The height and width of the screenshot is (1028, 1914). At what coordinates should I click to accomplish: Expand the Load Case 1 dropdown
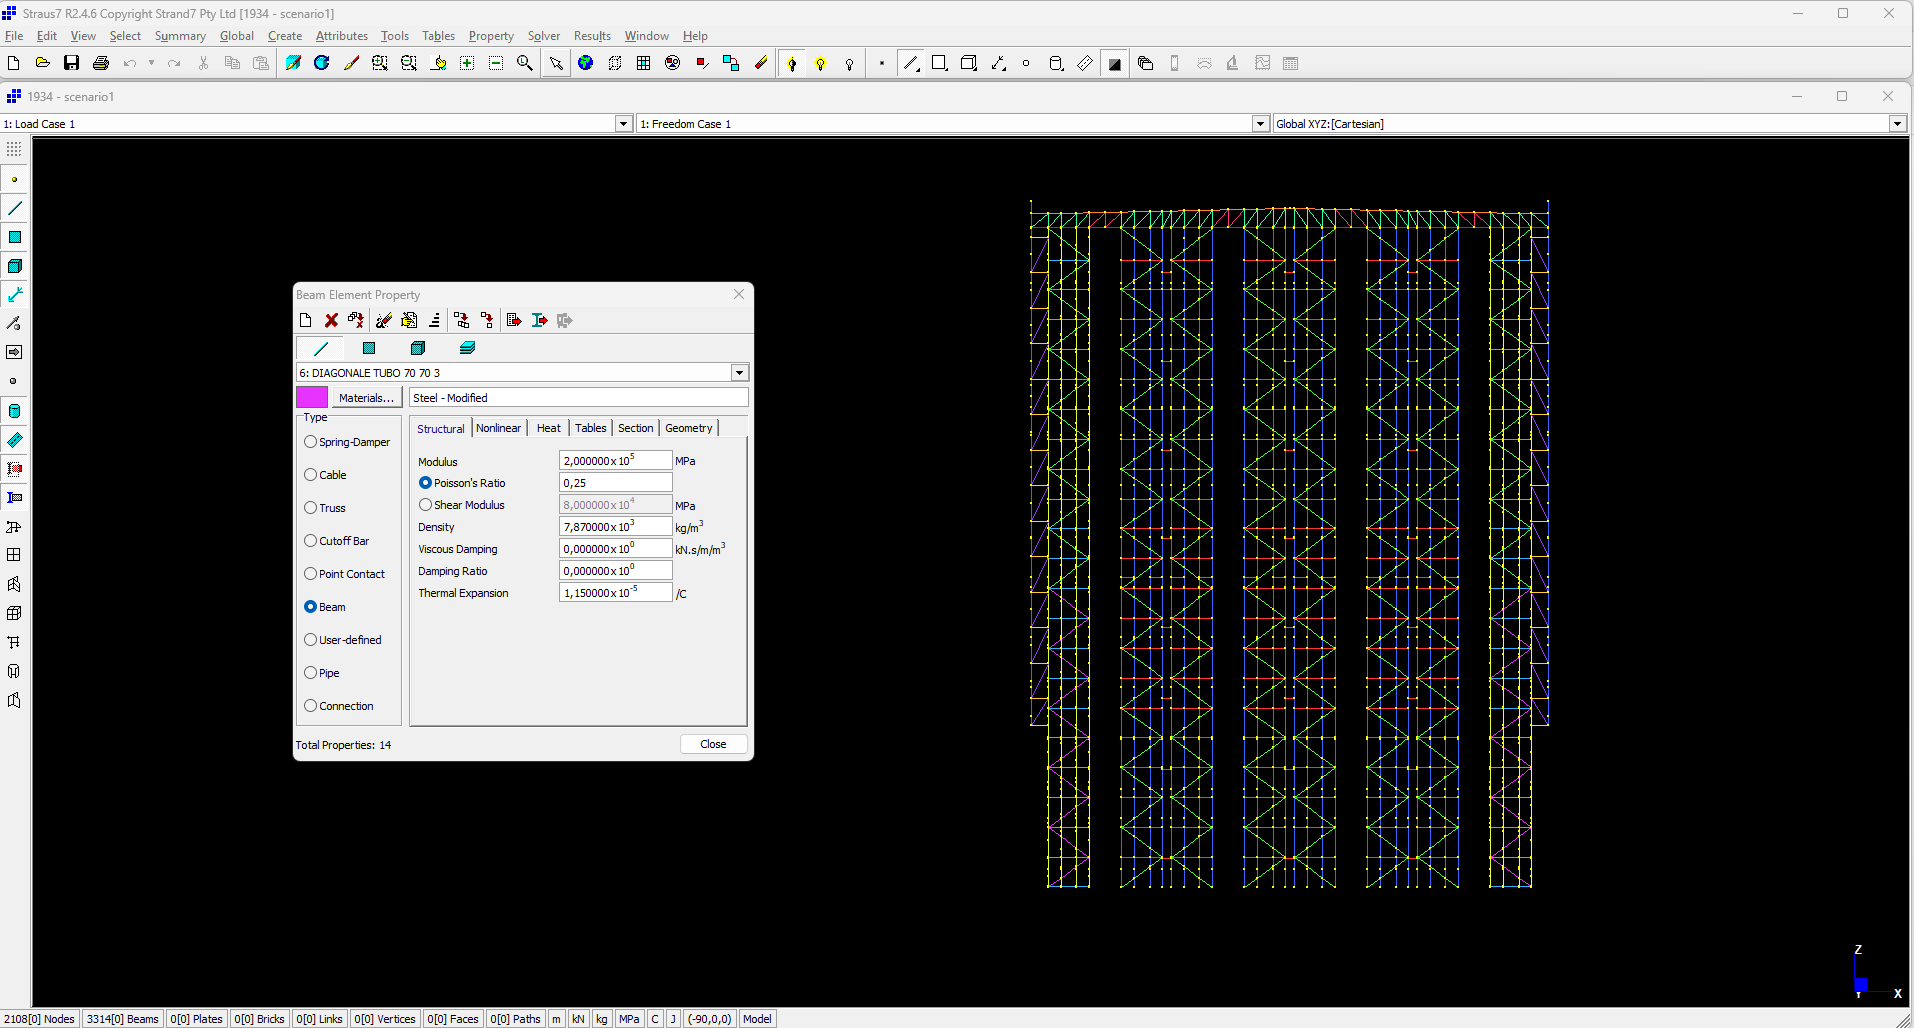point(623,124)
